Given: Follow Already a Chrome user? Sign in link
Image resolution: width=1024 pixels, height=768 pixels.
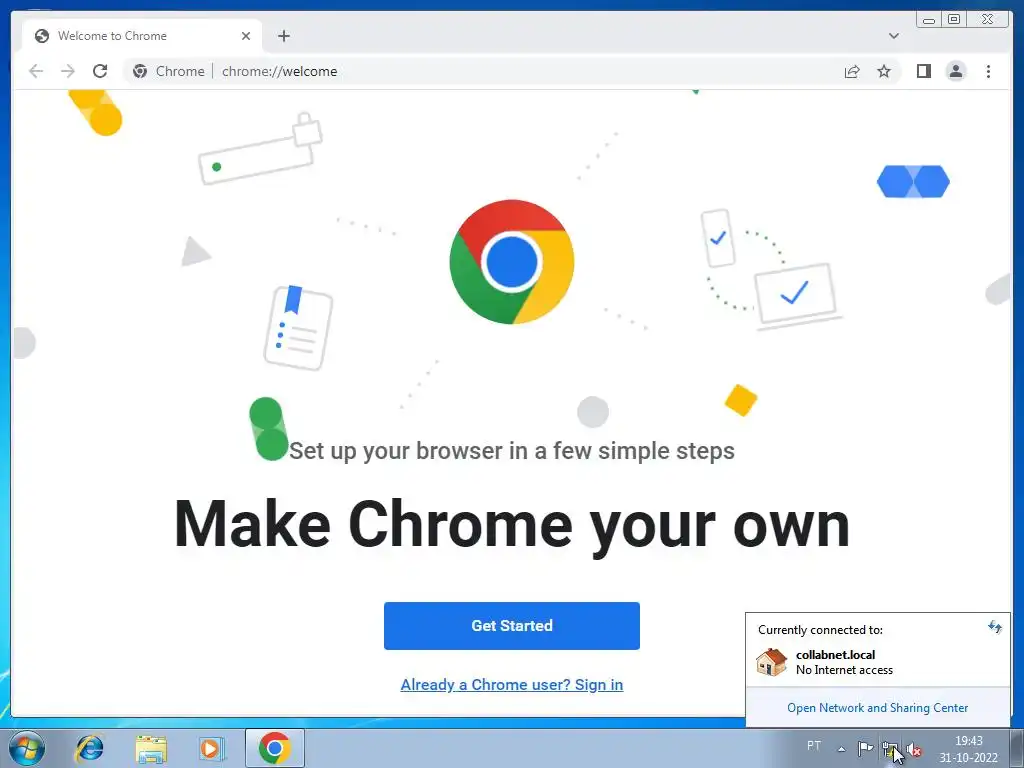Looking at the screenshot, I should pos(511,684).
